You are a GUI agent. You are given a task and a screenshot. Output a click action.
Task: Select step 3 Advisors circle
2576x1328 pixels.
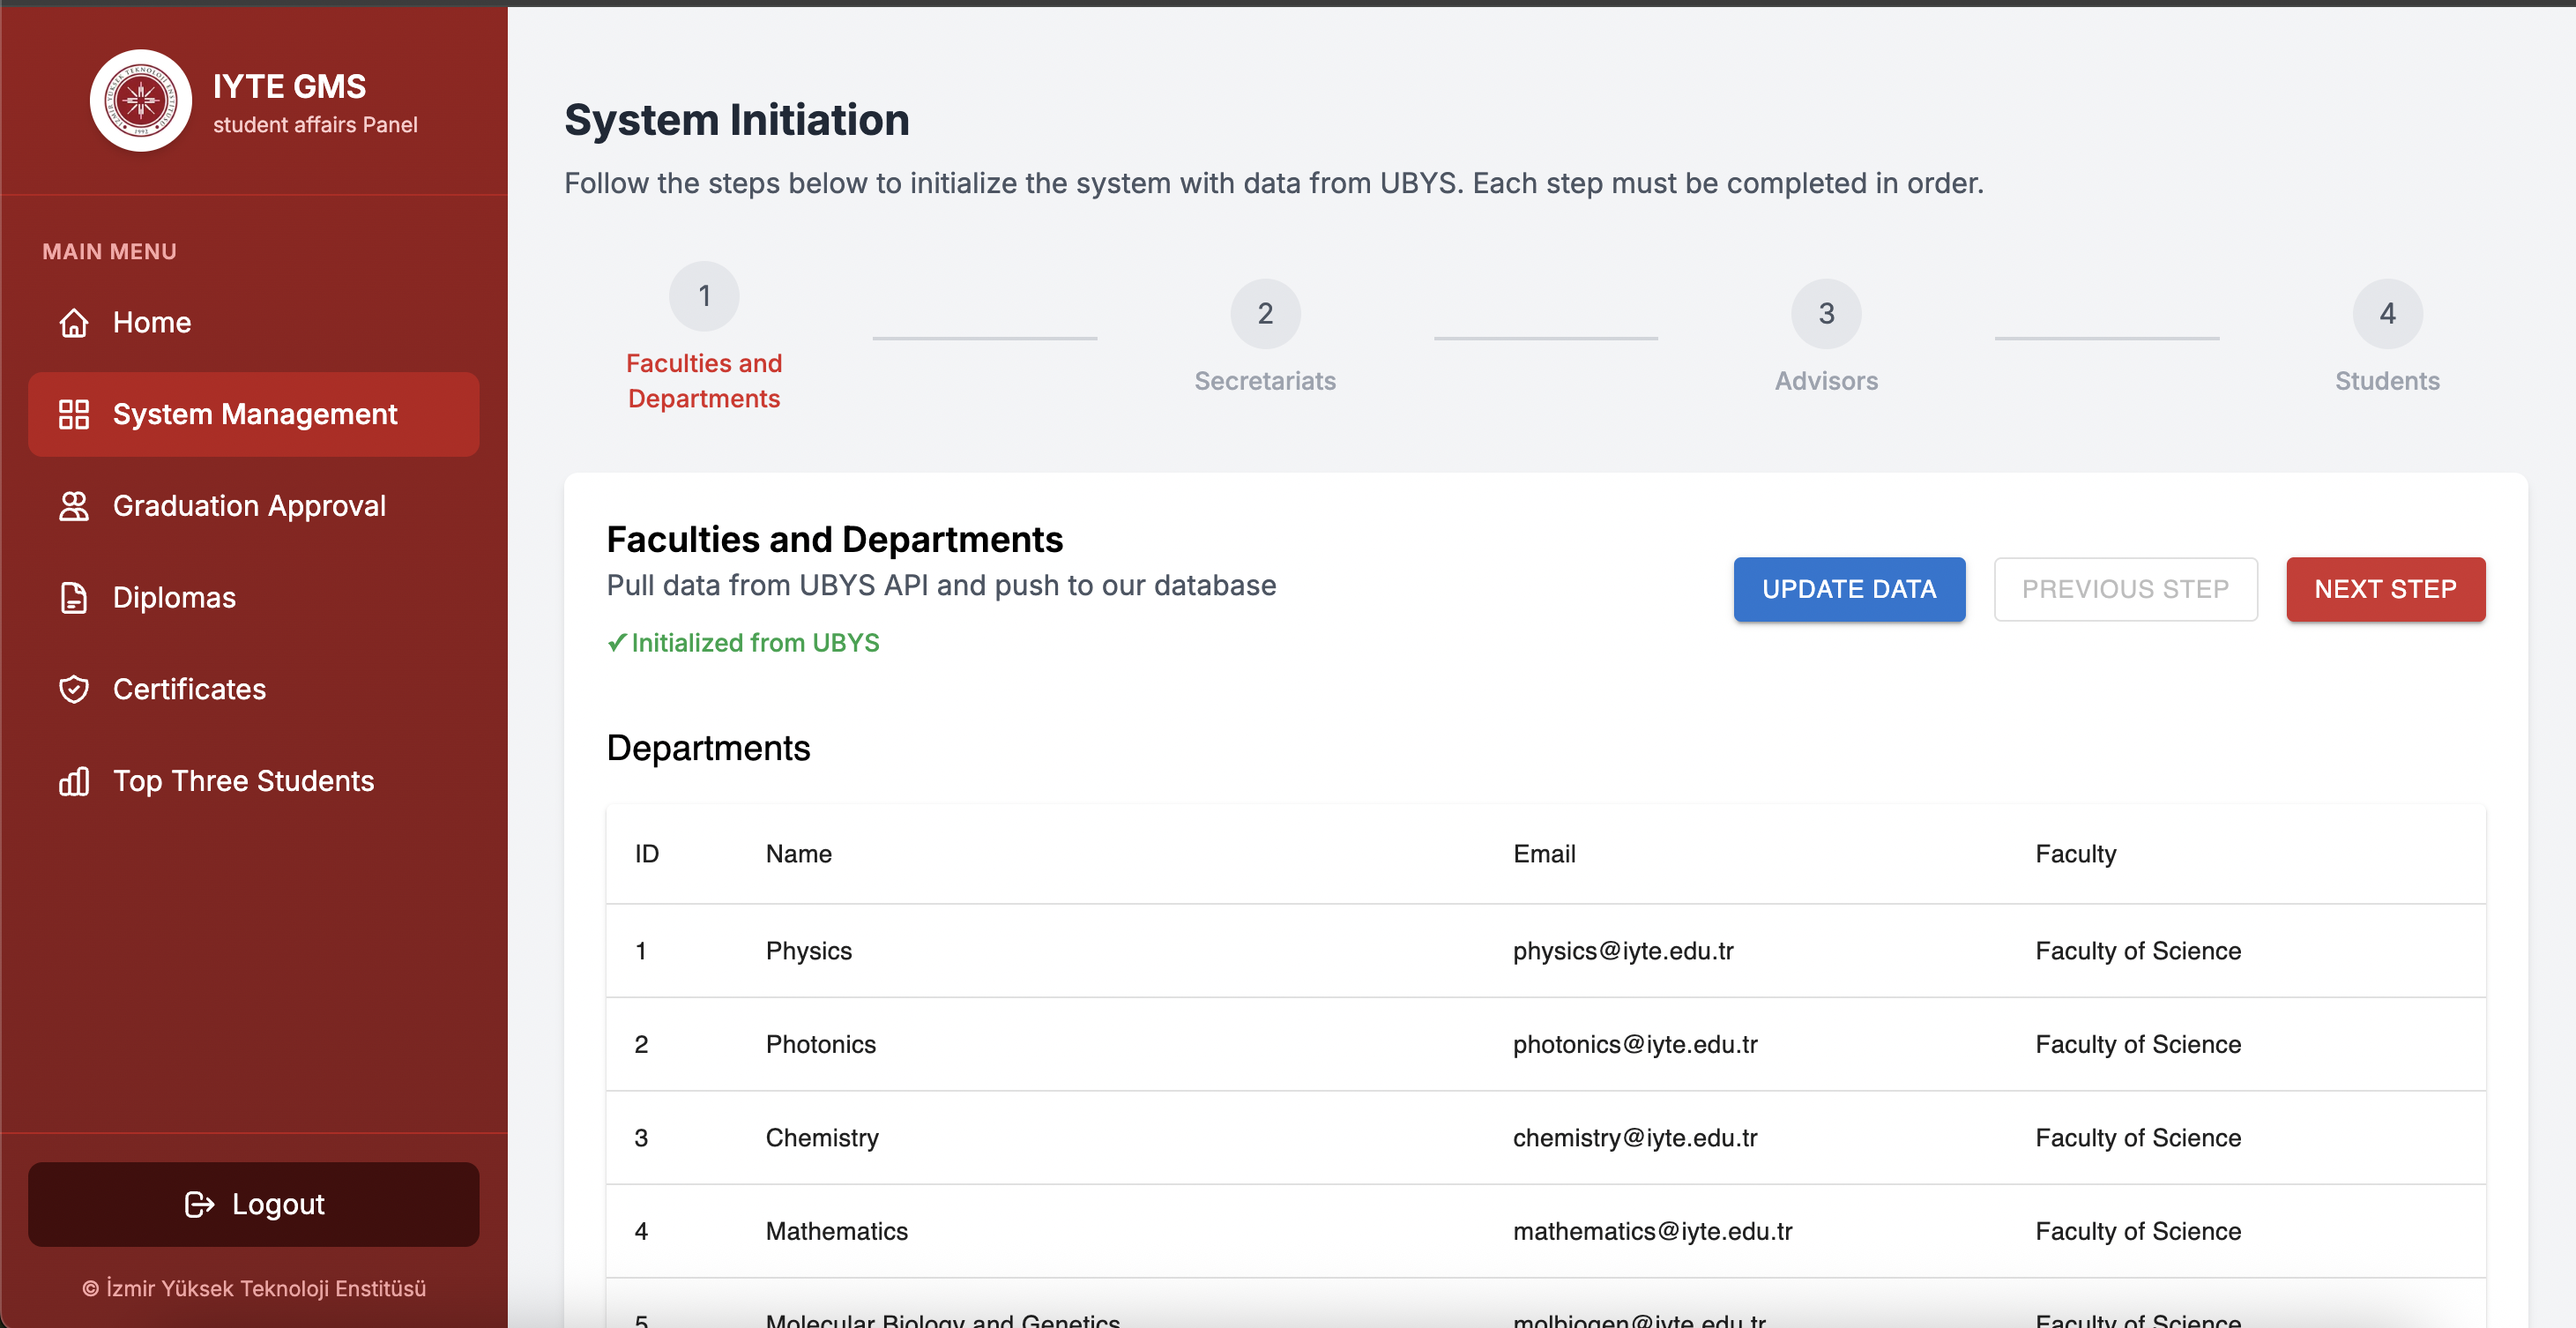pyautogui.click(x=1826, y=314)
